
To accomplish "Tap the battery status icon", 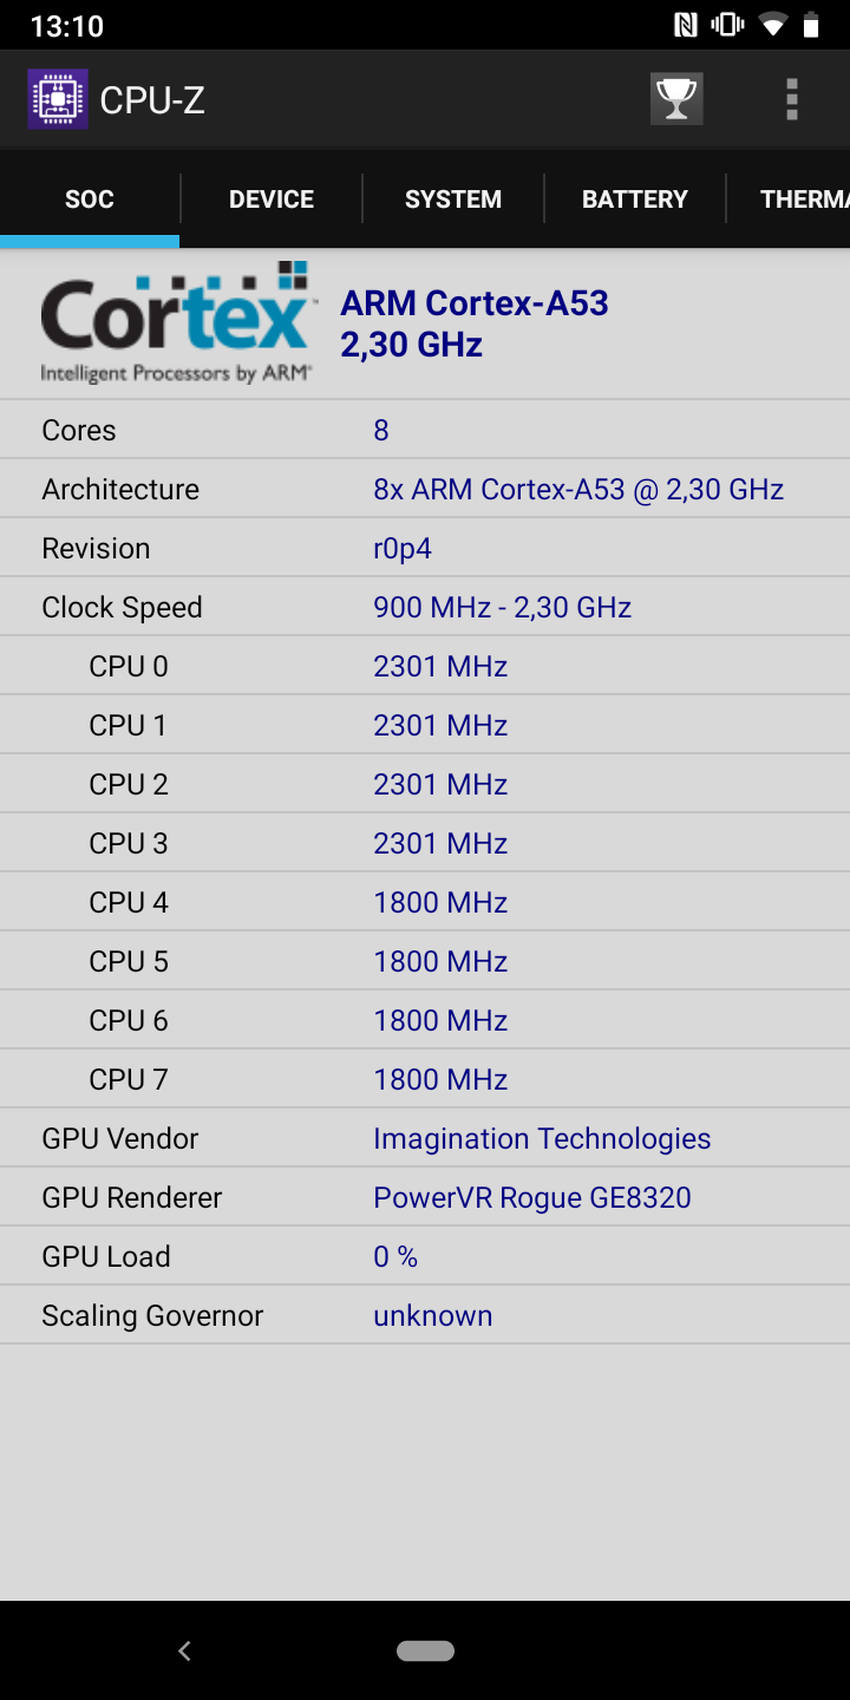I will coord(811,25).
